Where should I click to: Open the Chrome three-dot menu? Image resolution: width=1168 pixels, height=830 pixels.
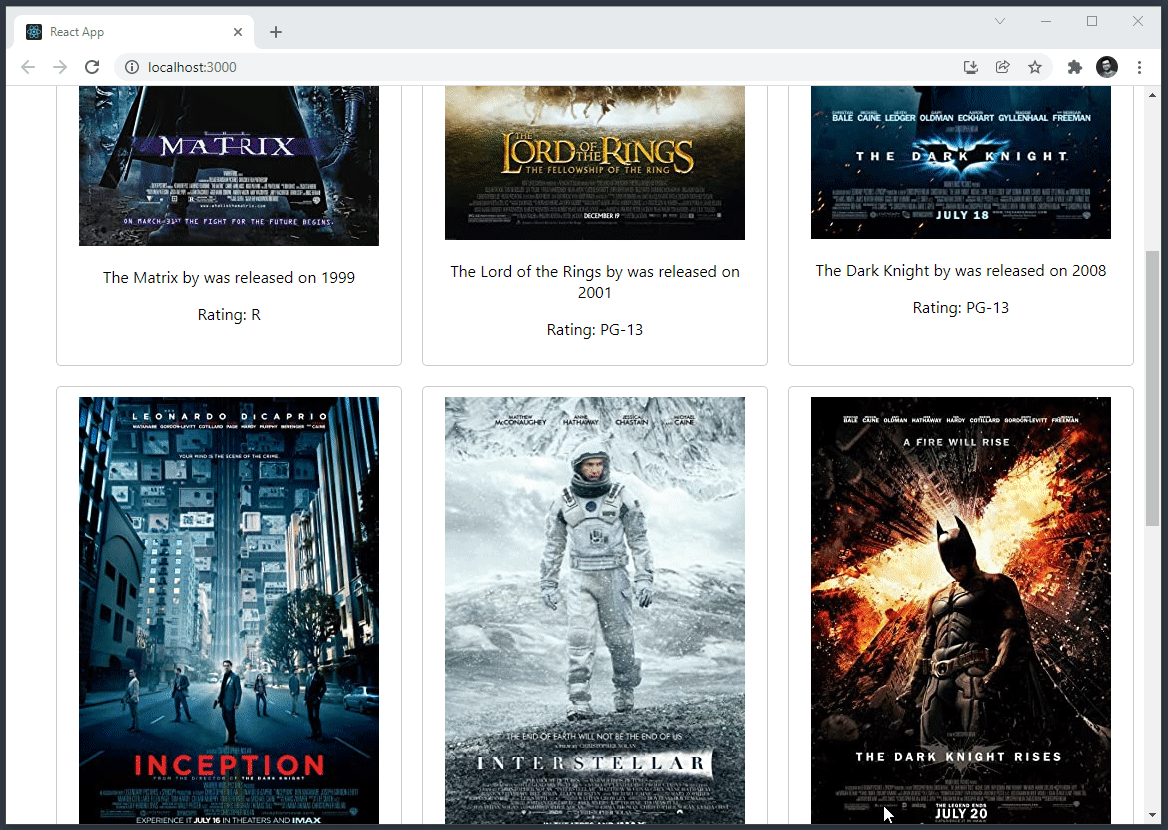(1139, 67)
